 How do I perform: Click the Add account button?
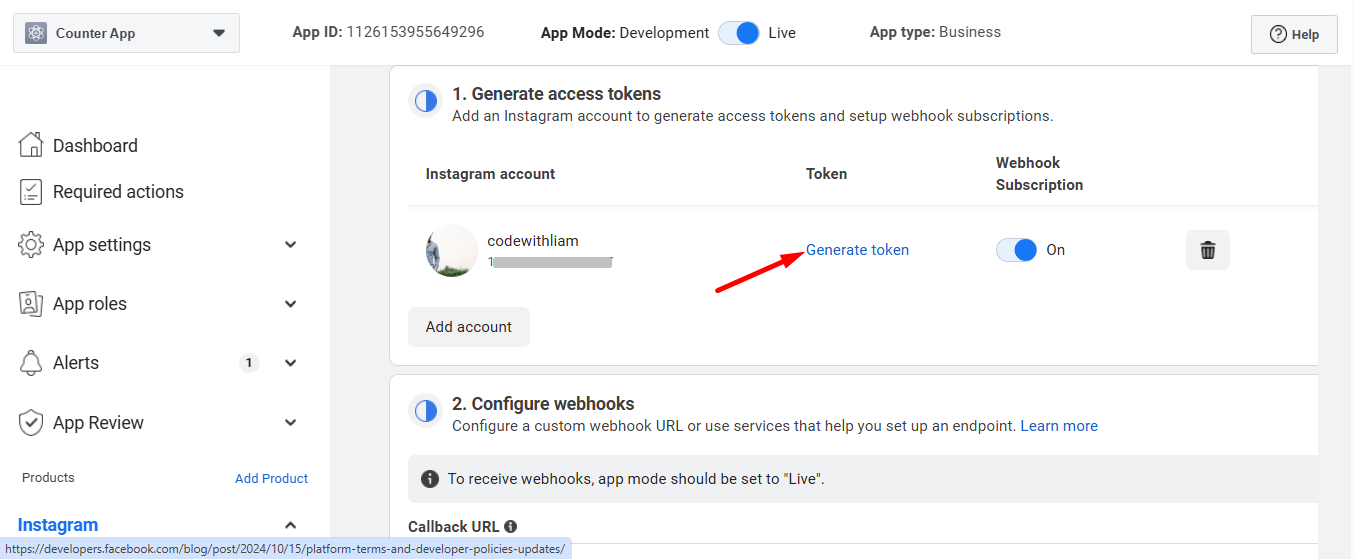click(469, 327)
